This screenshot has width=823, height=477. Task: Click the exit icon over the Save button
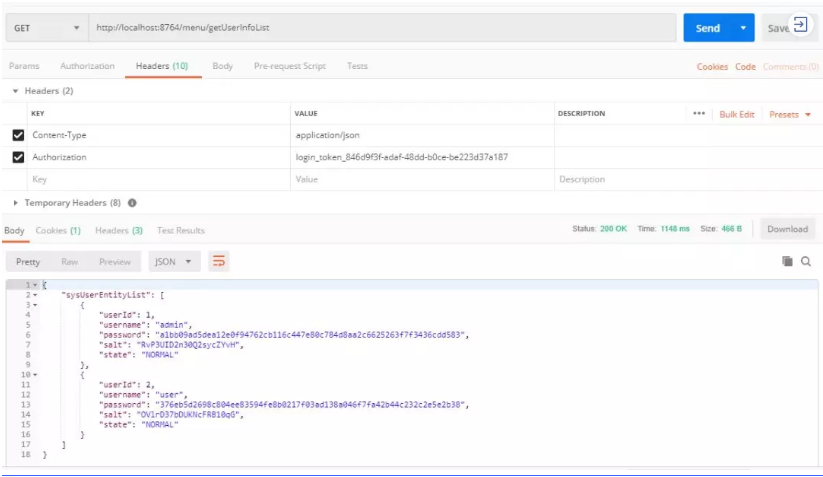800,25
